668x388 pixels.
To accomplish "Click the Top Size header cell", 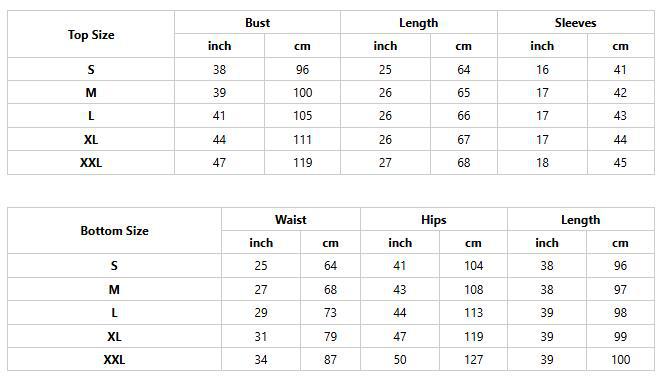I will coord(91,34).
